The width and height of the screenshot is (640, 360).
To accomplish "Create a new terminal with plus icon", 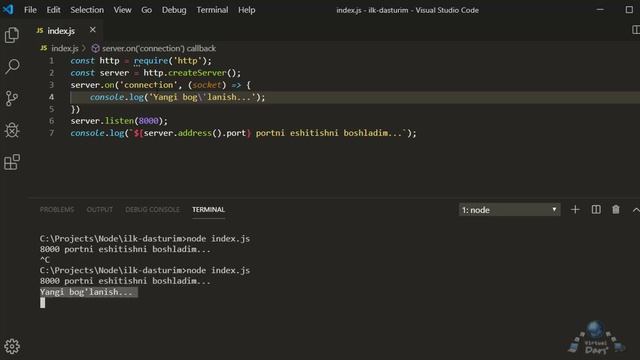I will (x=575, y=209).
